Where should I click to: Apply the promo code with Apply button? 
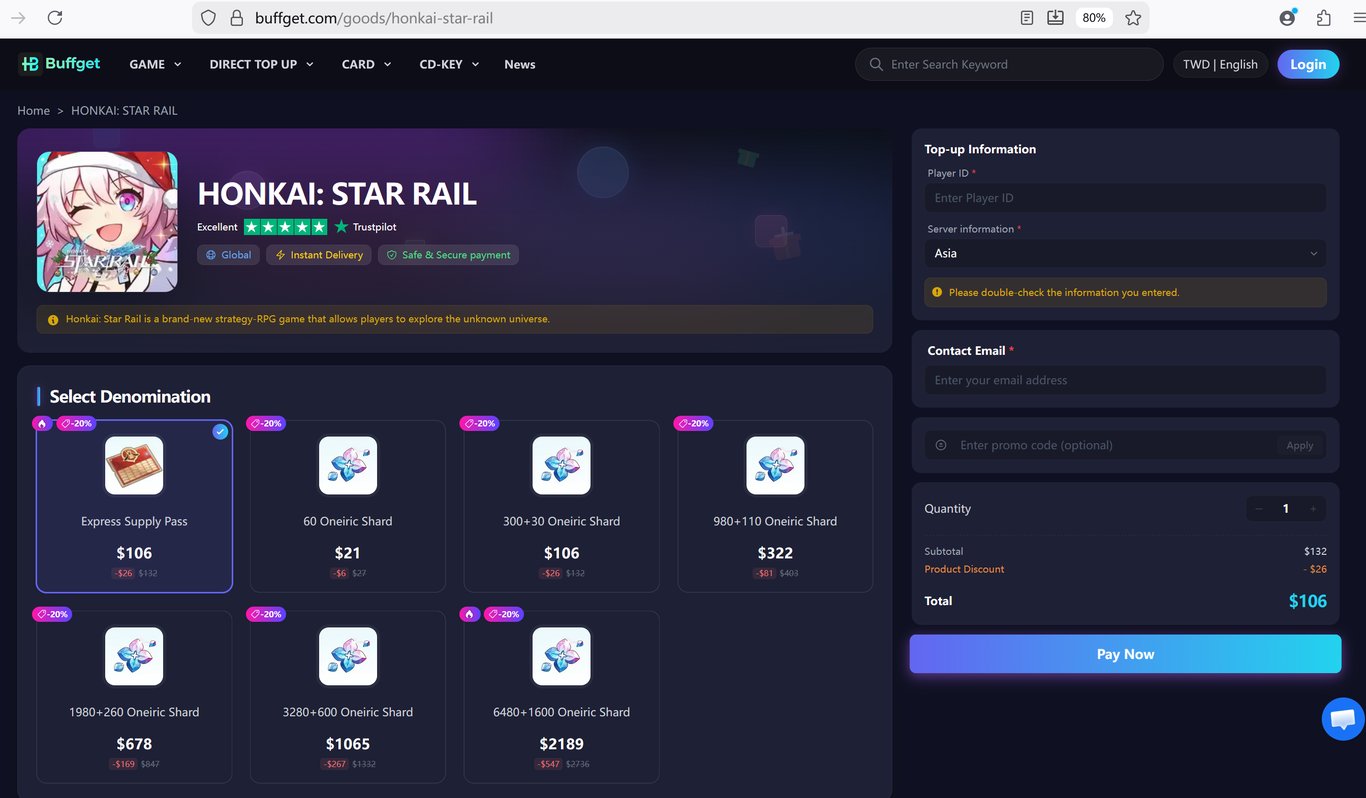1300,446
